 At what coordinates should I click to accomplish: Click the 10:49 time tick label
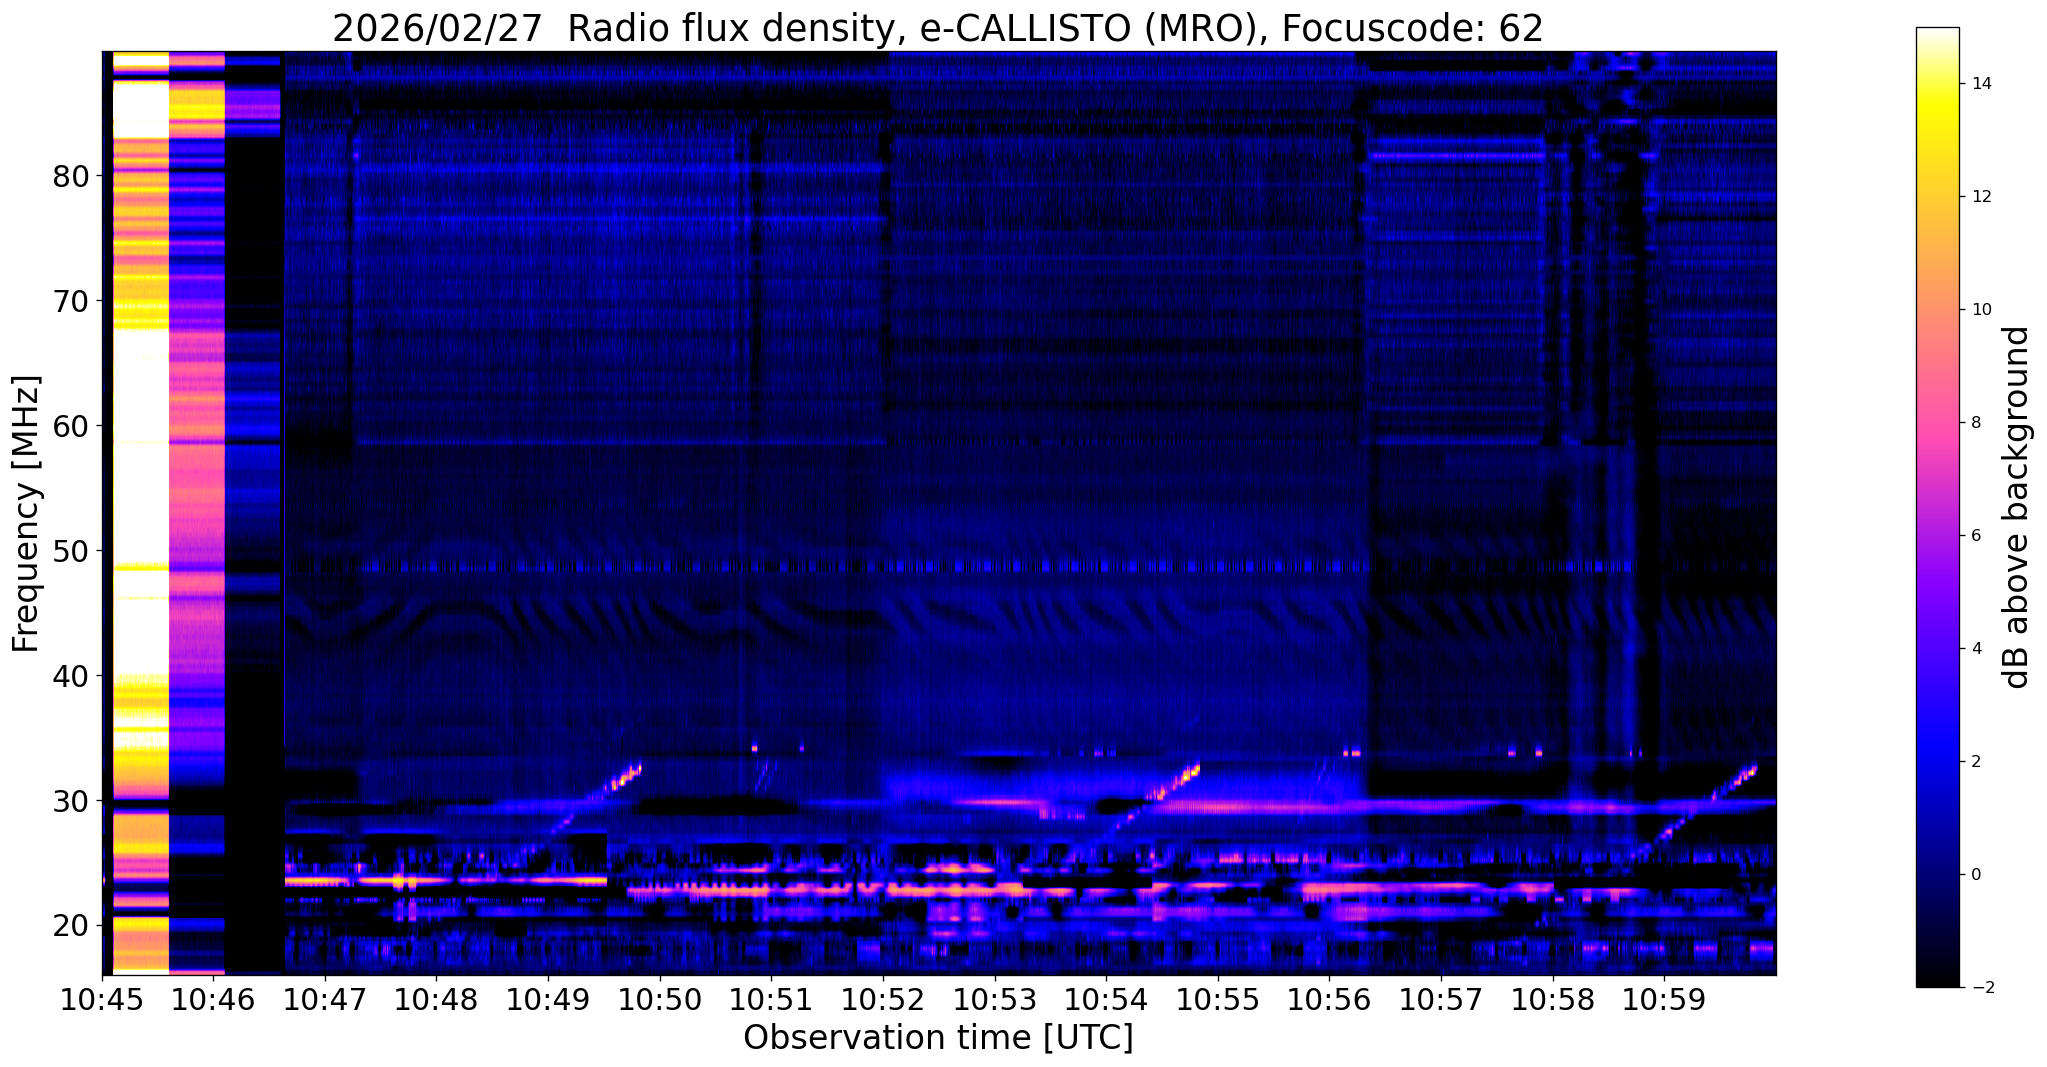point(547,1000)
